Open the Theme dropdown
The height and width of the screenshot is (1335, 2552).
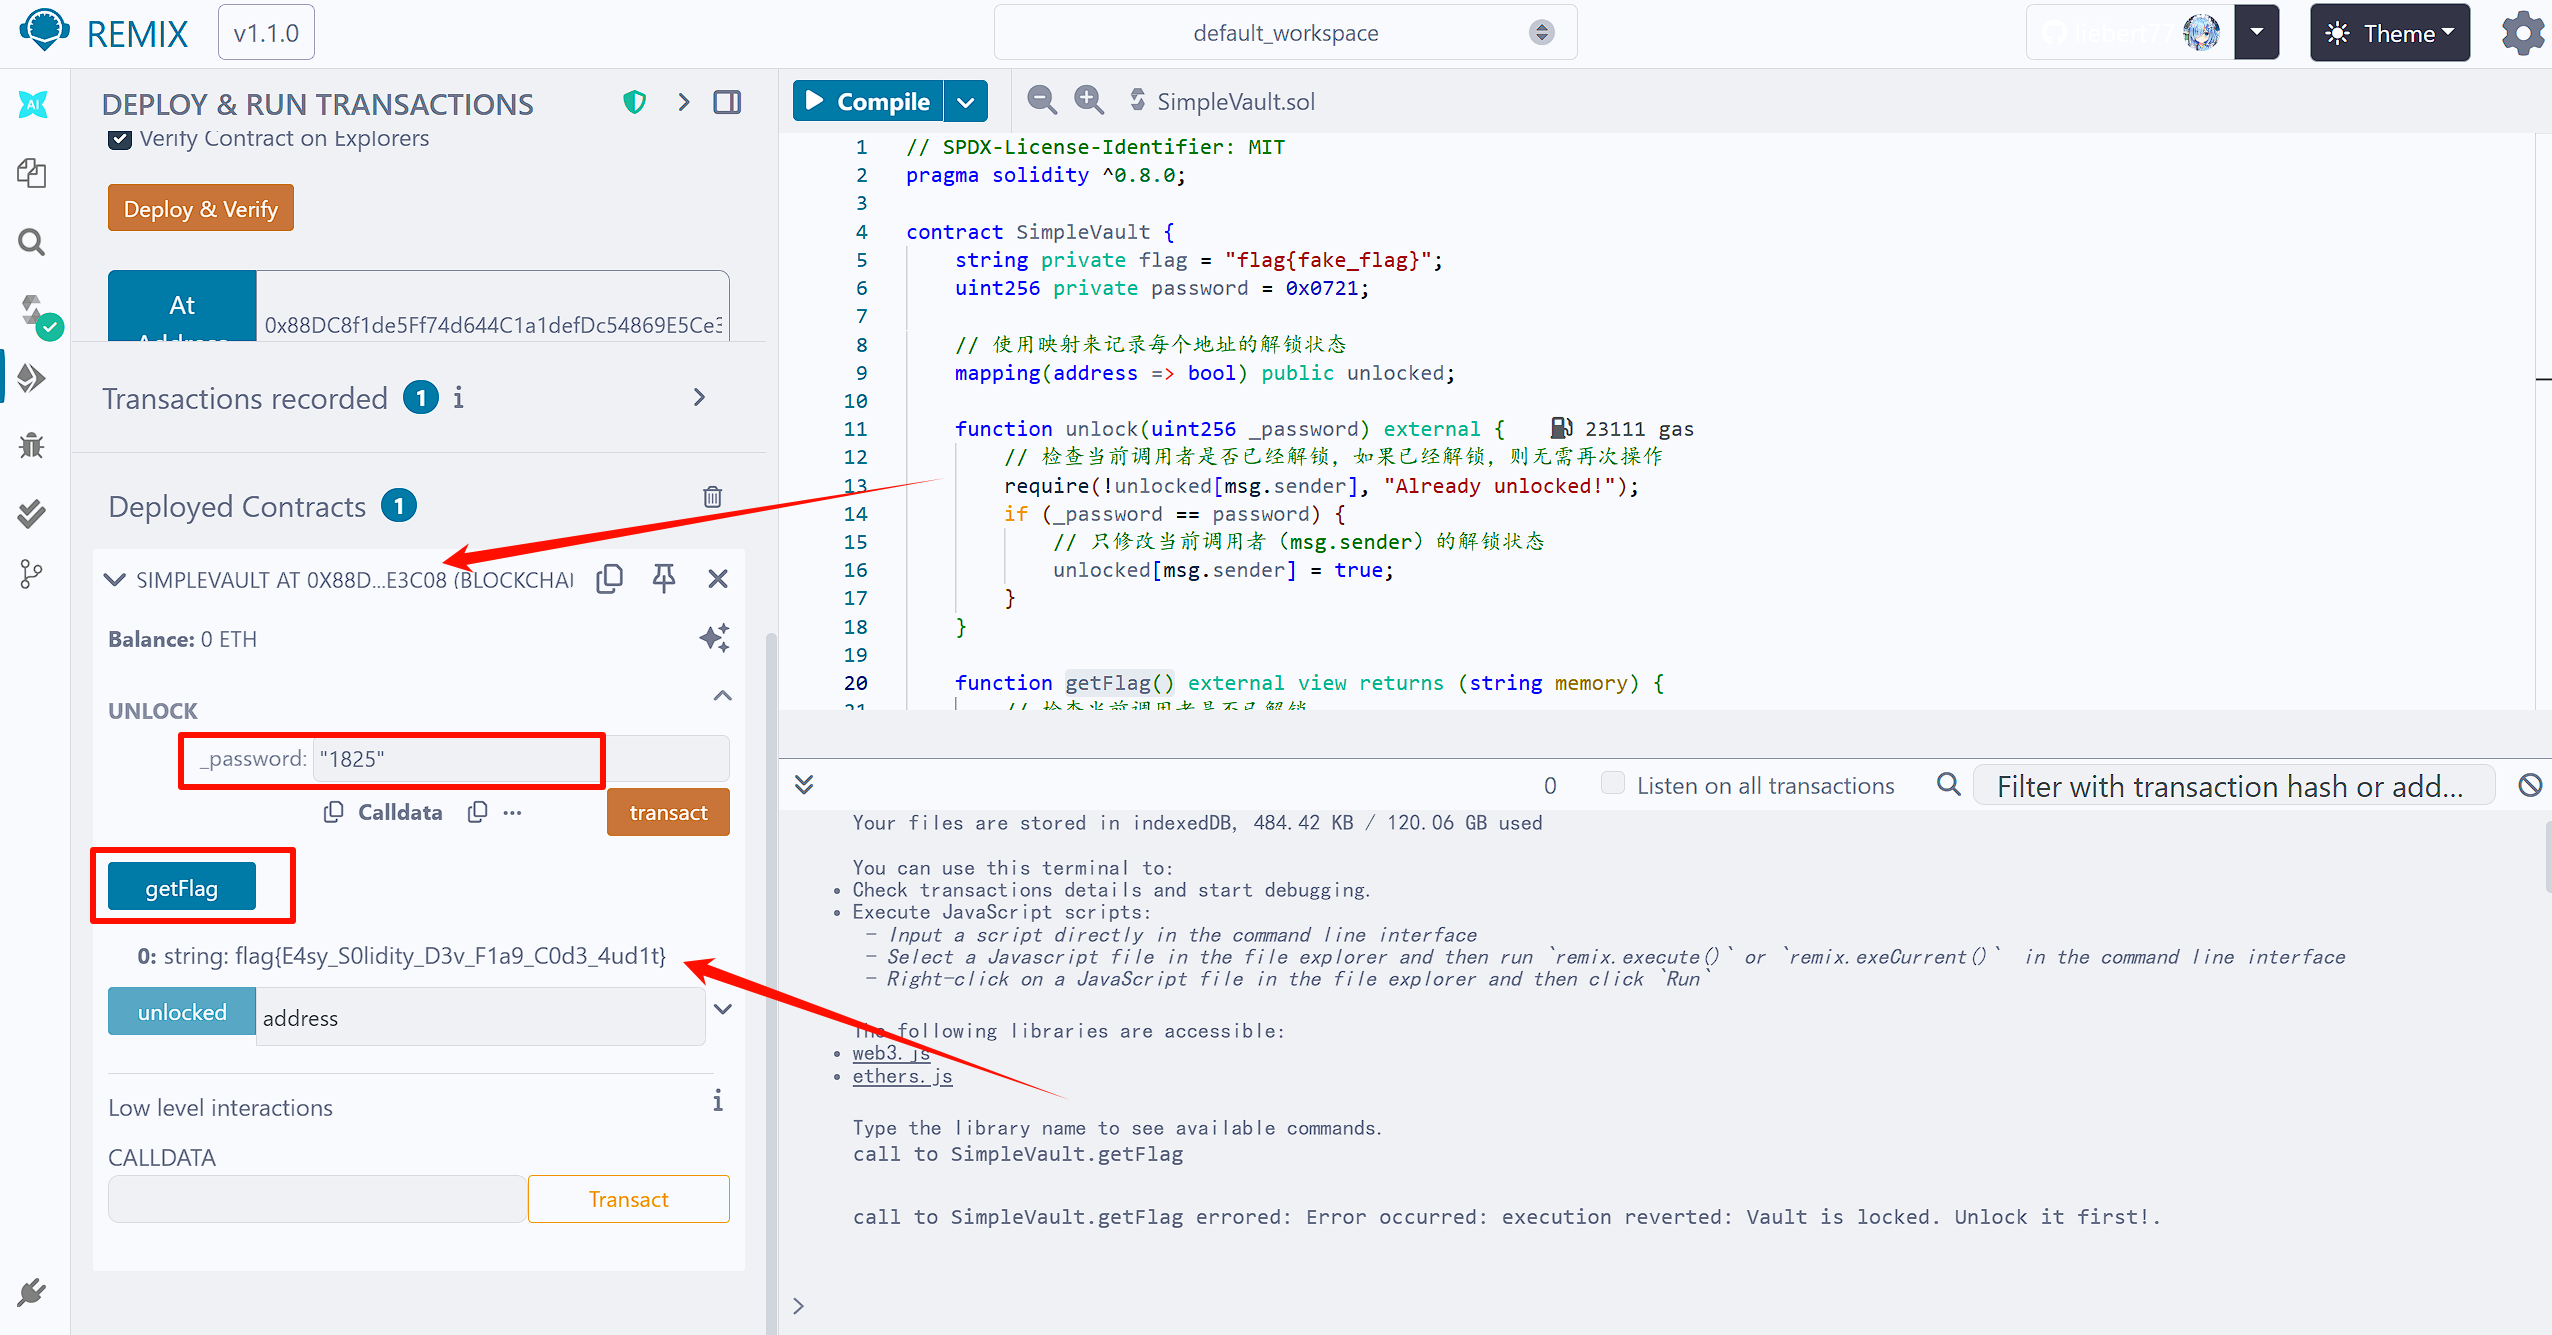[2389, 33]
